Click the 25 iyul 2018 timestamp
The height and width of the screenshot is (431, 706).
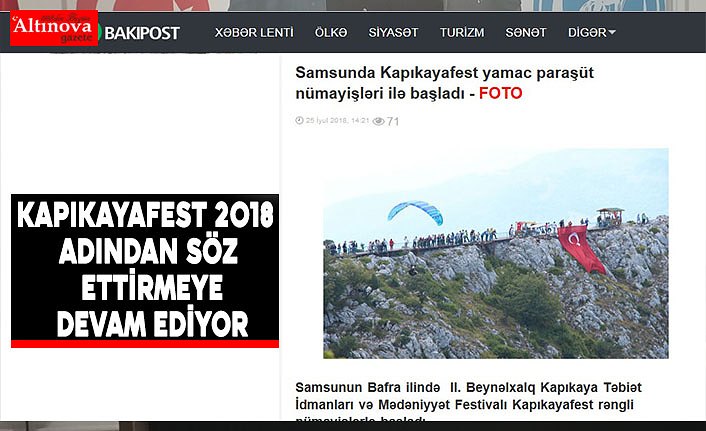coord(337,121)
